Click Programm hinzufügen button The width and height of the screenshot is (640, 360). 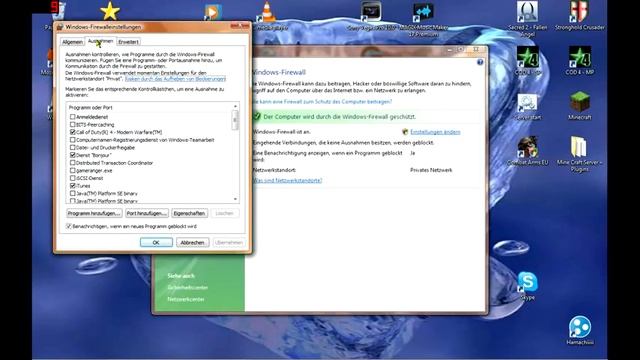coord(94,213)
